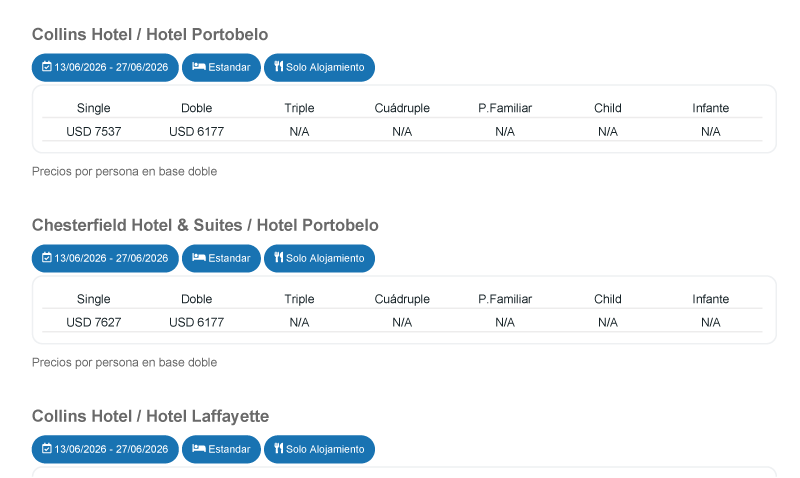Open the Collins Hotel / Hotel Portobelo heading
Image resolution: width=800 pixels, height=478 pixels.
tap(150, 35)
